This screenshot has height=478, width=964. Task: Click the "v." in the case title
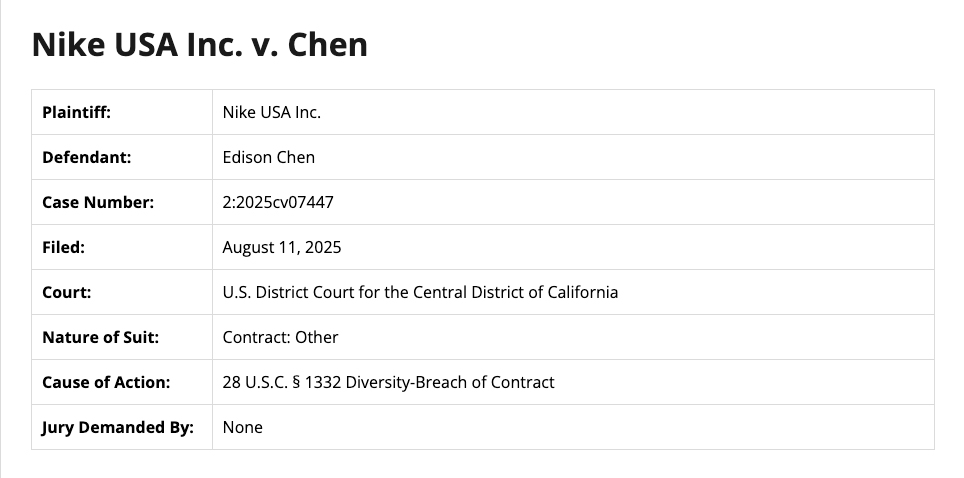tap(262, 45)
